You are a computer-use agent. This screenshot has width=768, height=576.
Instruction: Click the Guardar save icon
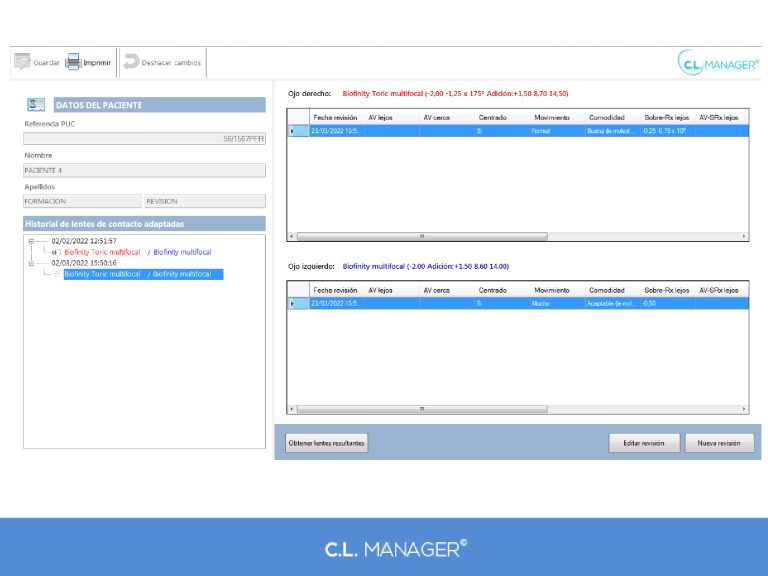[x=22, y=62]
